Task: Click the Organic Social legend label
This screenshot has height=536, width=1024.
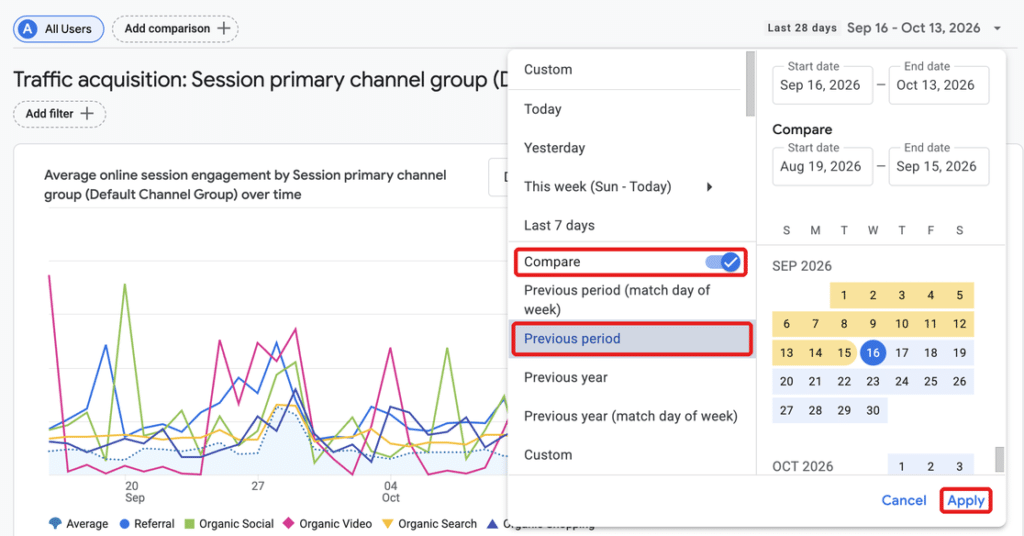Action: (236, 524)
